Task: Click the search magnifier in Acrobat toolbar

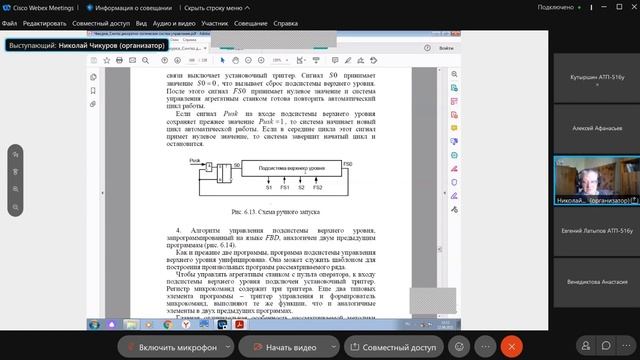Action: pos(145,60)
